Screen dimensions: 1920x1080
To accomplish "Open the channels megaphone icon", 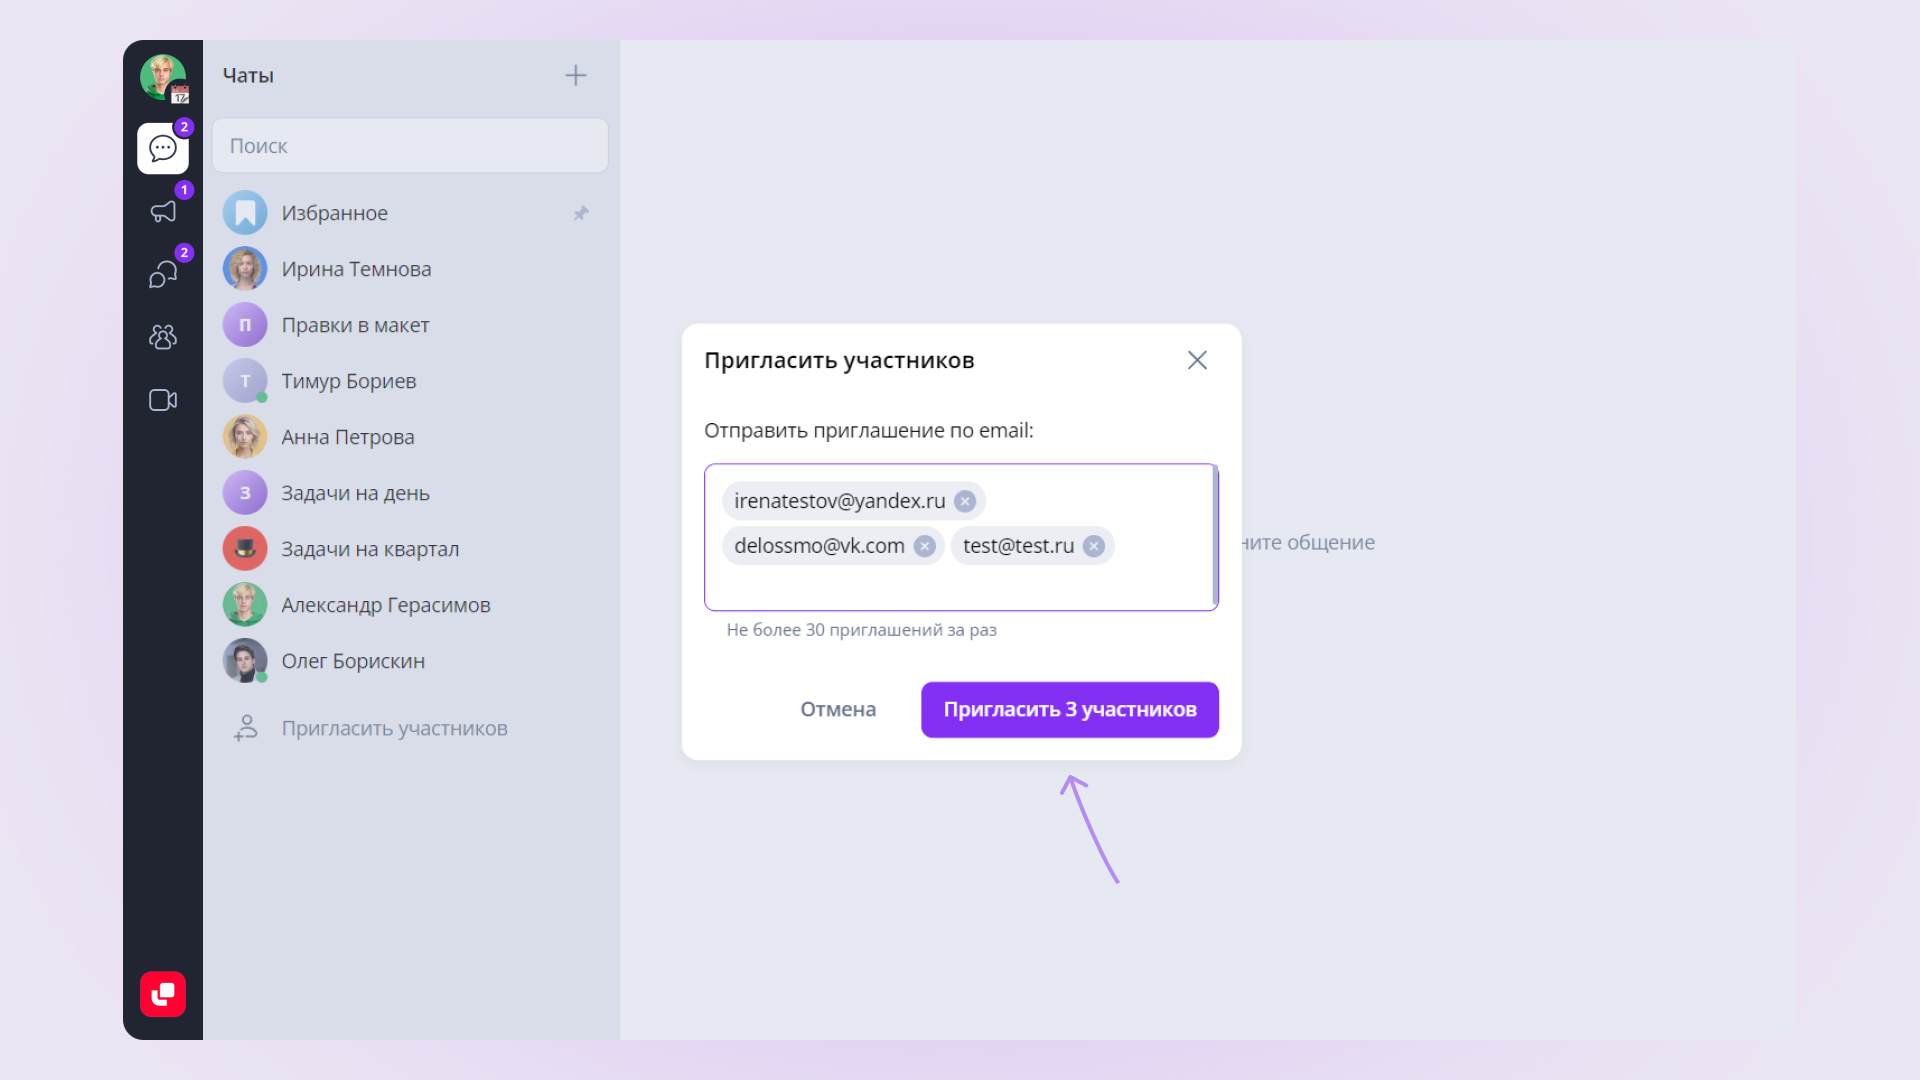I will [x=163, y=211].
